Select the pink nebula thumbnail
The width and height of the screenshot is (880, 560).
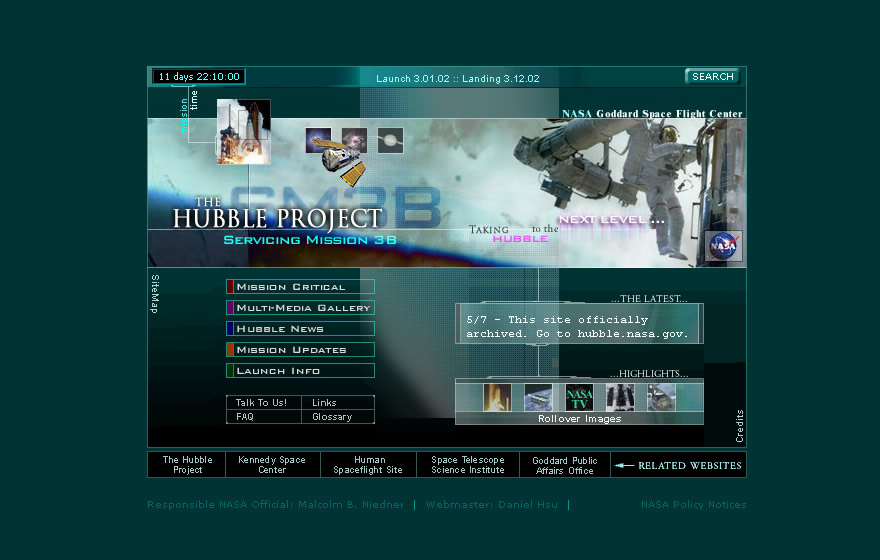[x=355, y=139]
